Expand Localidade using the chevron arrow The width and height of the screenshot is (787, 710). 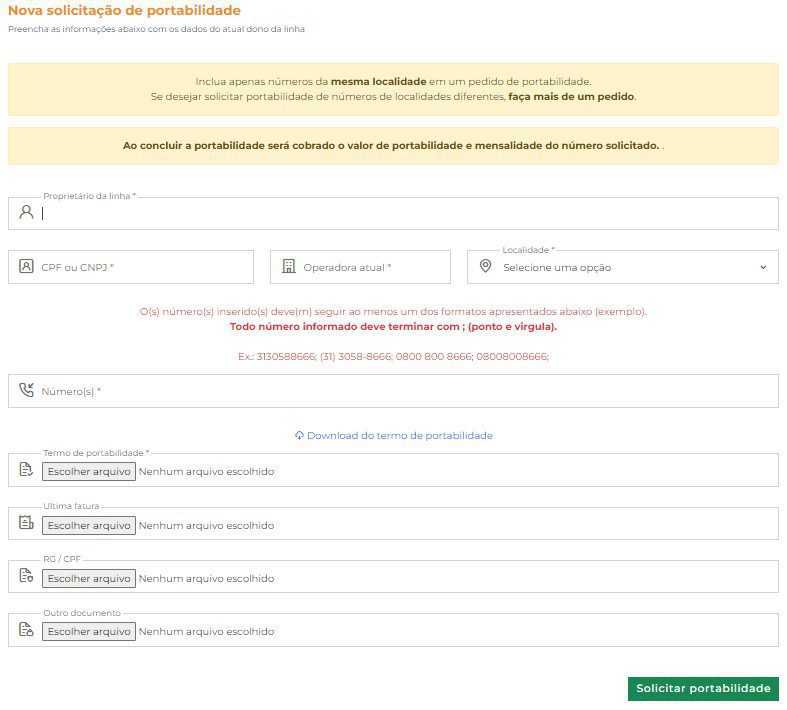(x=763, y=267)
